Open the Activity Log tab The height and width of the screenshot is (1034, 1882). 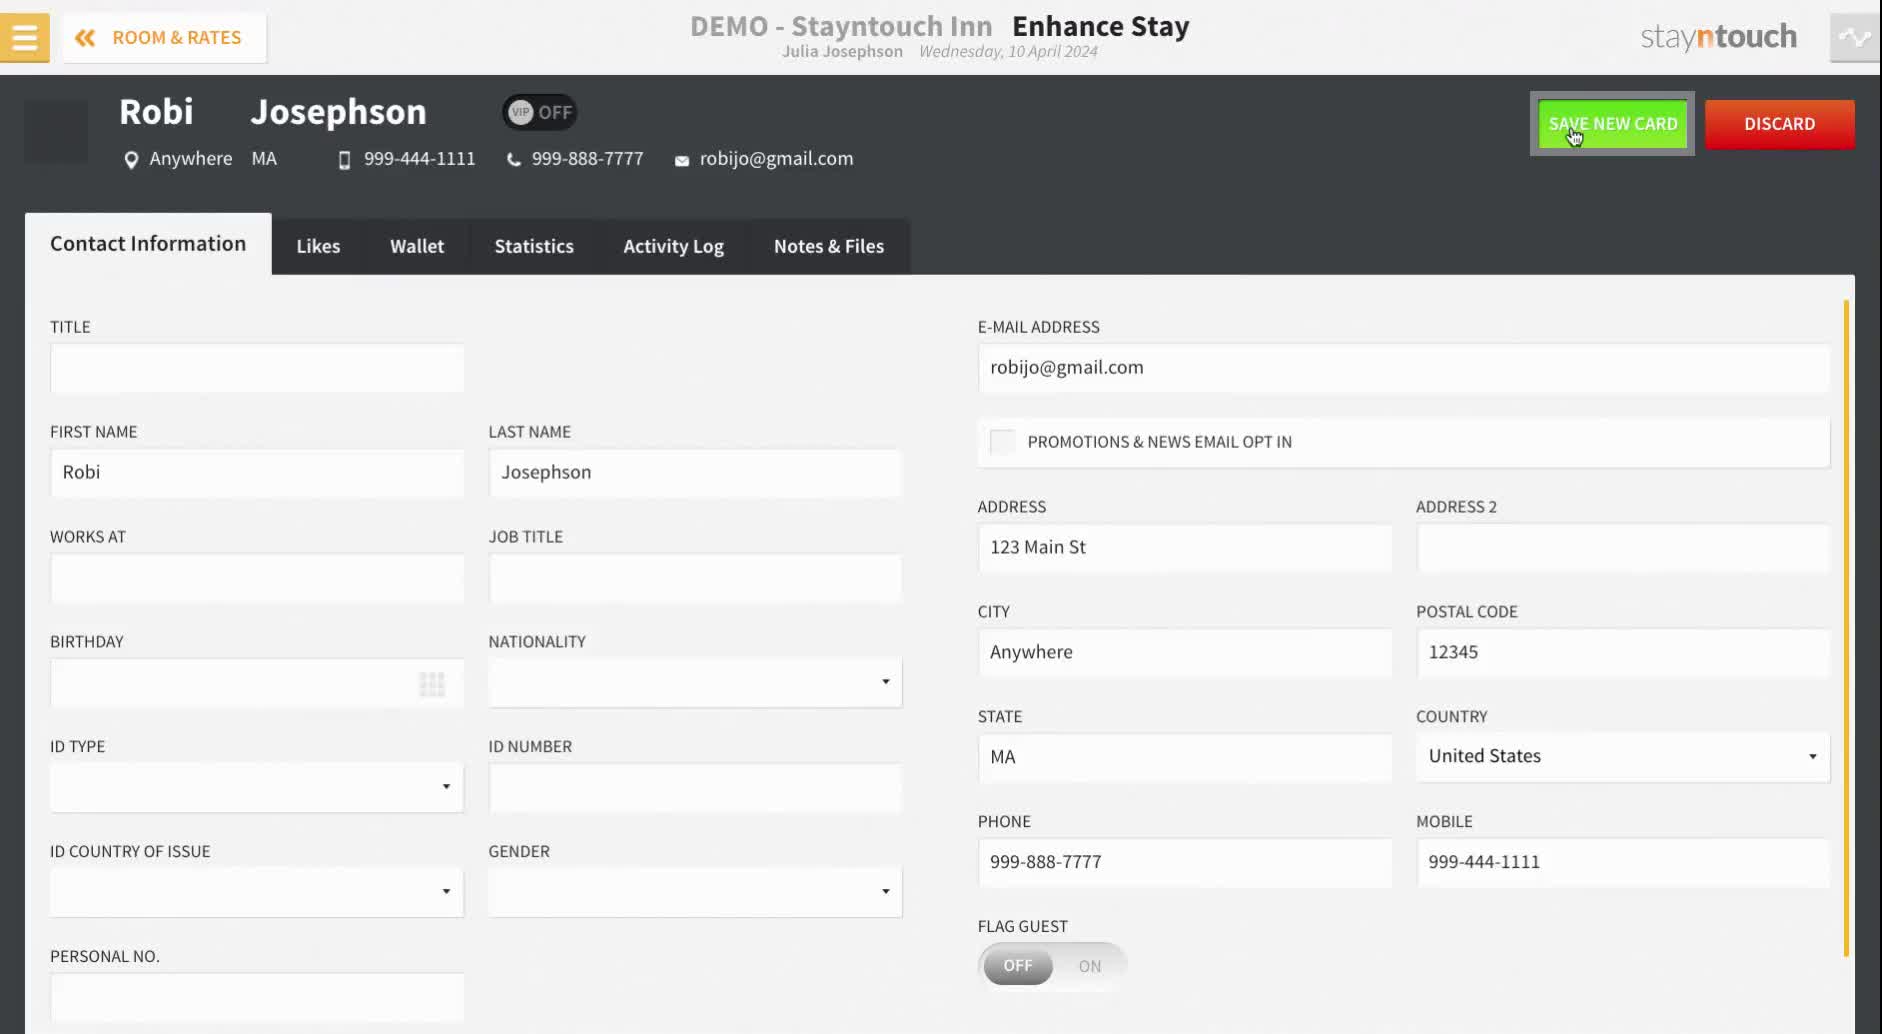673,246
